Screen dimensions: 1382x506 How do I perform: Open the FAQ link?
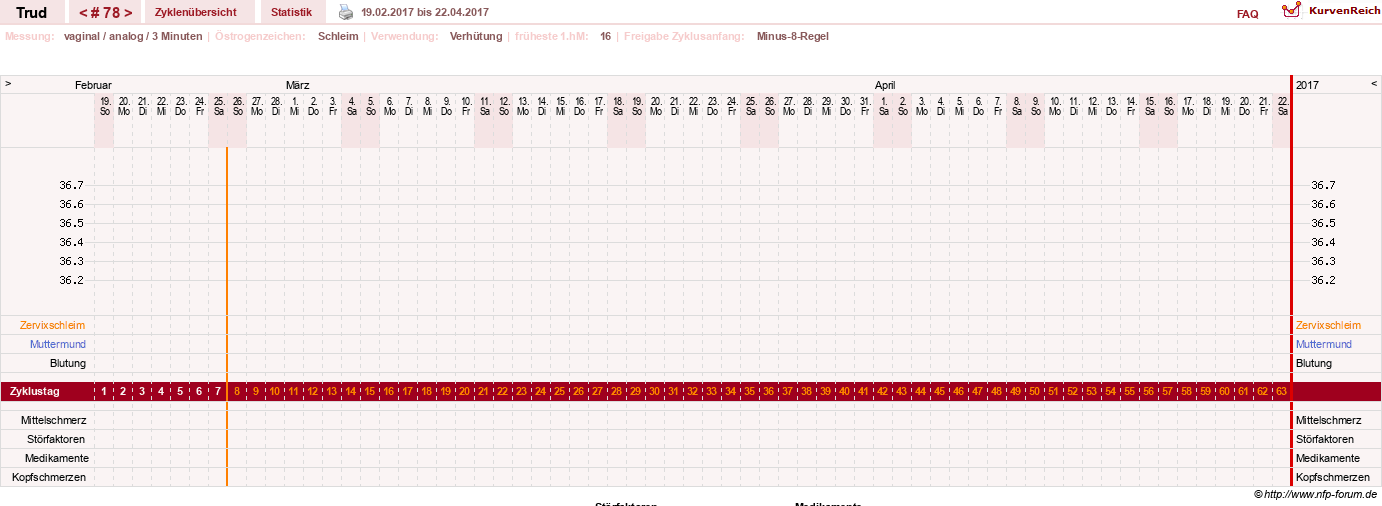tap(1247, 14)
